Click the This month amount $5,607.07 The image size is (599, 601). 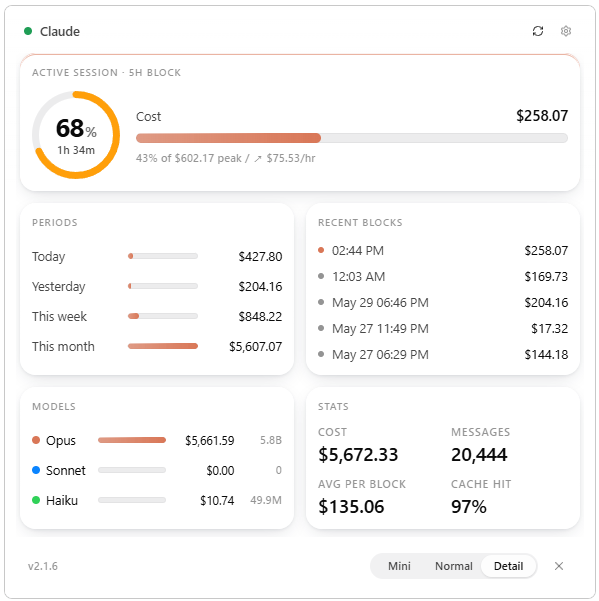coord(256,346)
